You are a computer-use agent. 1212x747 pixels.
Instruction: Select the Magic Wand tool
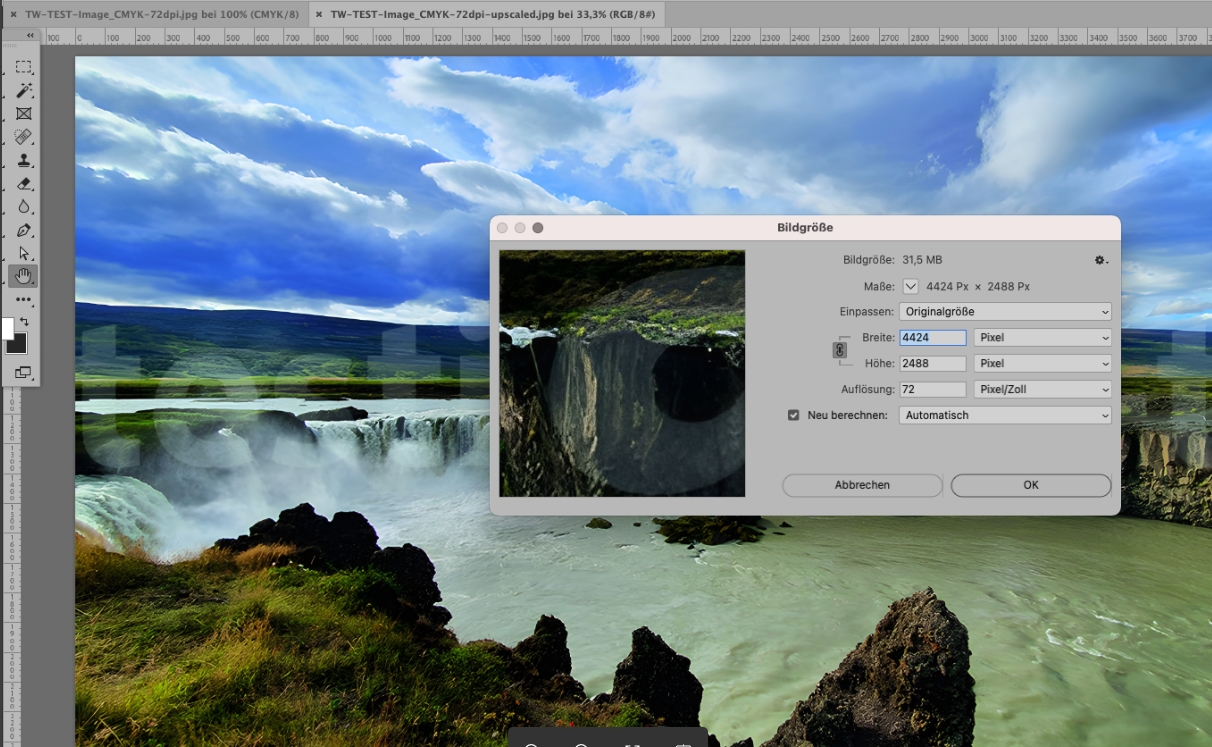23,91
